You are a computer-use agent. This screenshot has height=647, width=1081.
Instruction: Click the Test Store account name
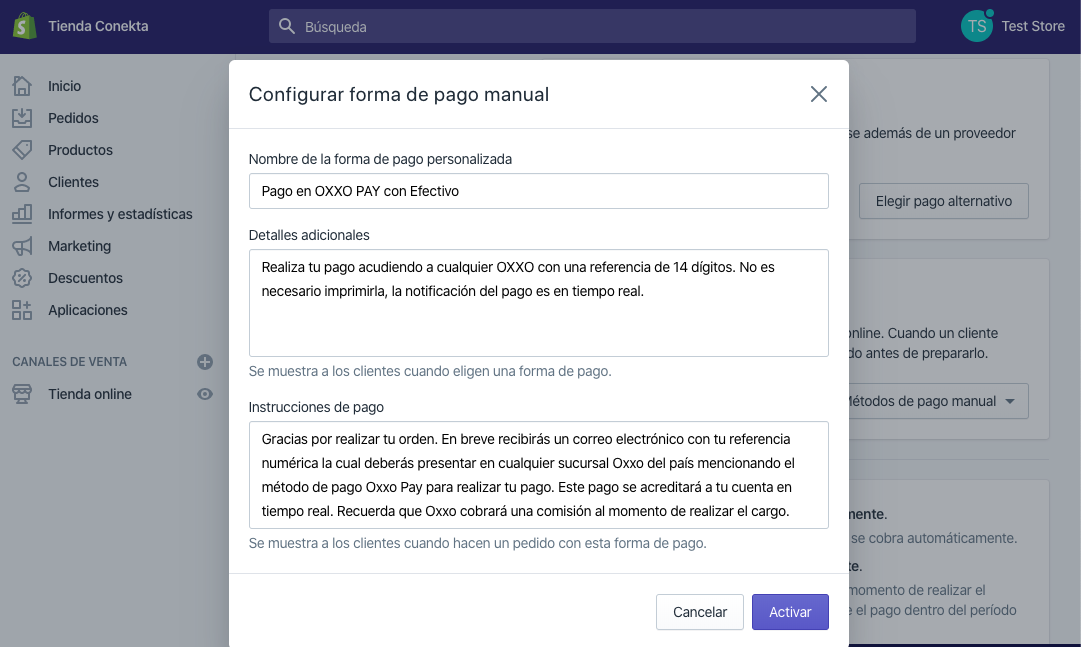click(1033, 26)
